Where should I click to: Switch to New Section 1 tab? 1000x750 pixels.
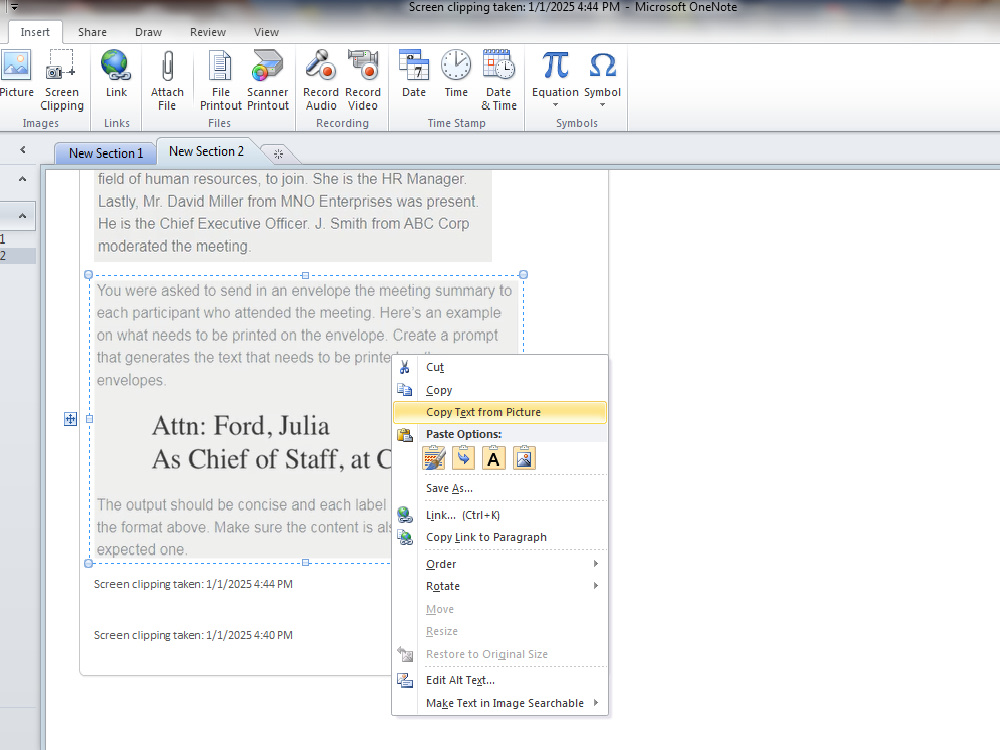tap(106, 153)
